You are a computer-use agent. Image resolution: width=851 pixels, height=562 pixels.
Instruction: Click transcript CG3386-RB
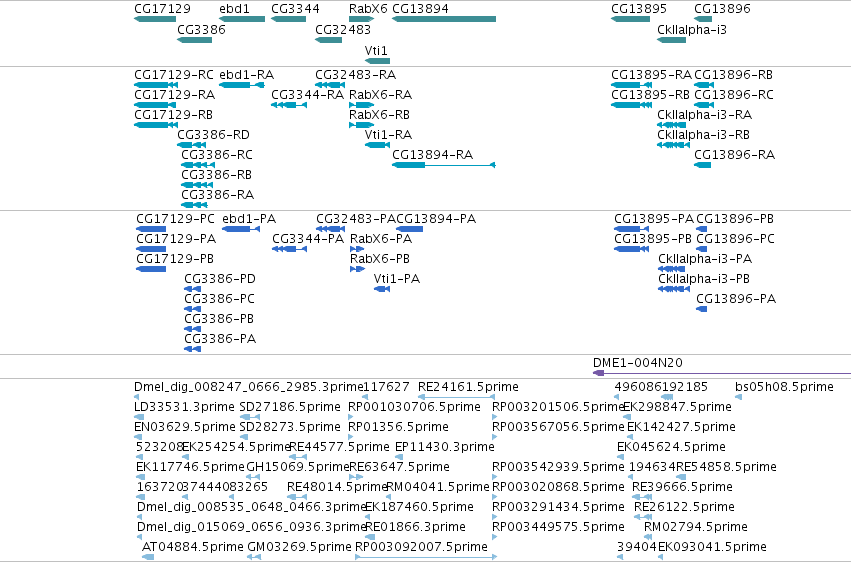197,185
